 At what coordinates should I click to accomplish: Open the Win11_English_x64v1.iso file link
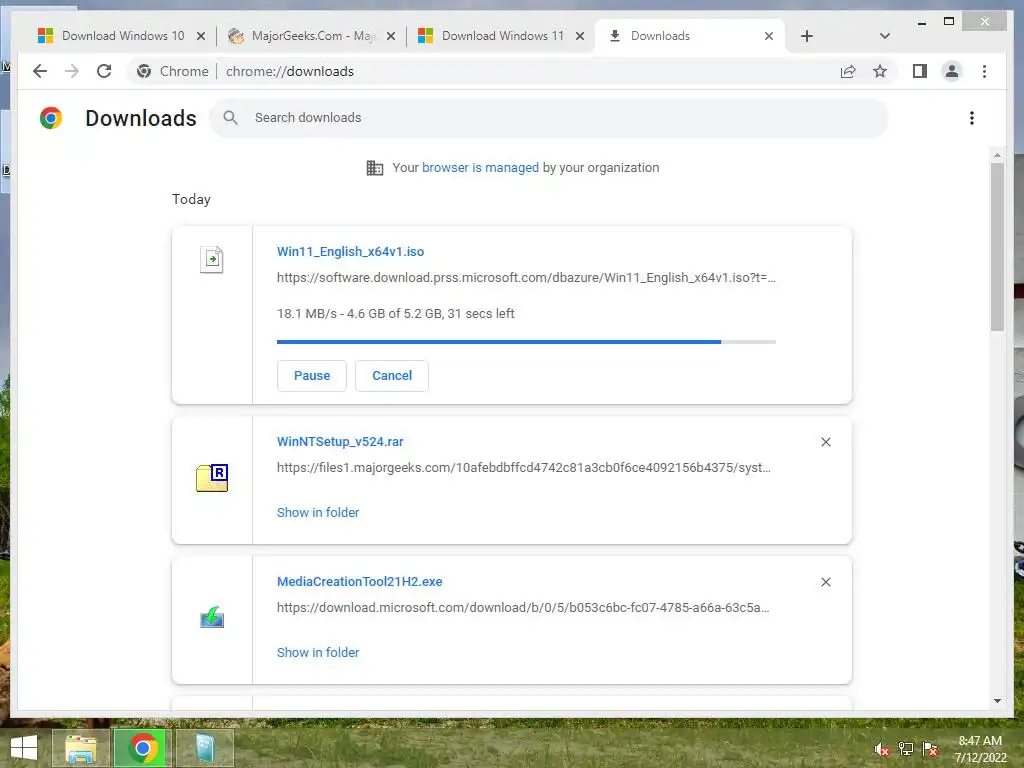pos(350,251)
